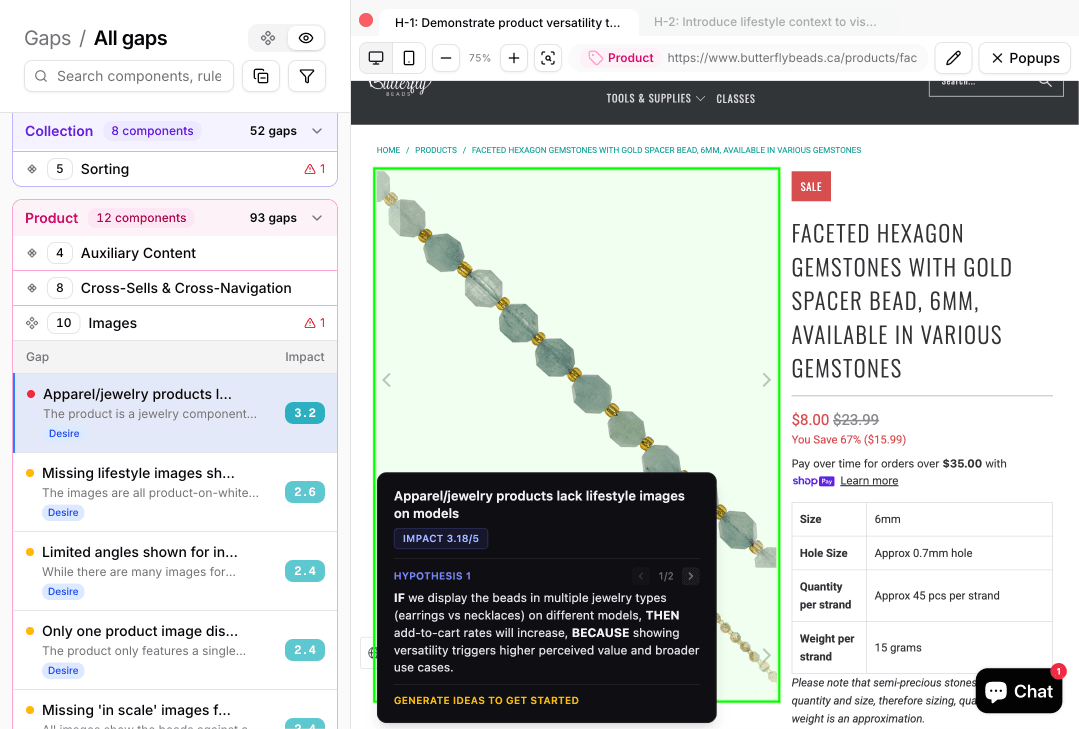Open the Images component row
This screenshot has width=1079, height=729.
tap(175, 323)
